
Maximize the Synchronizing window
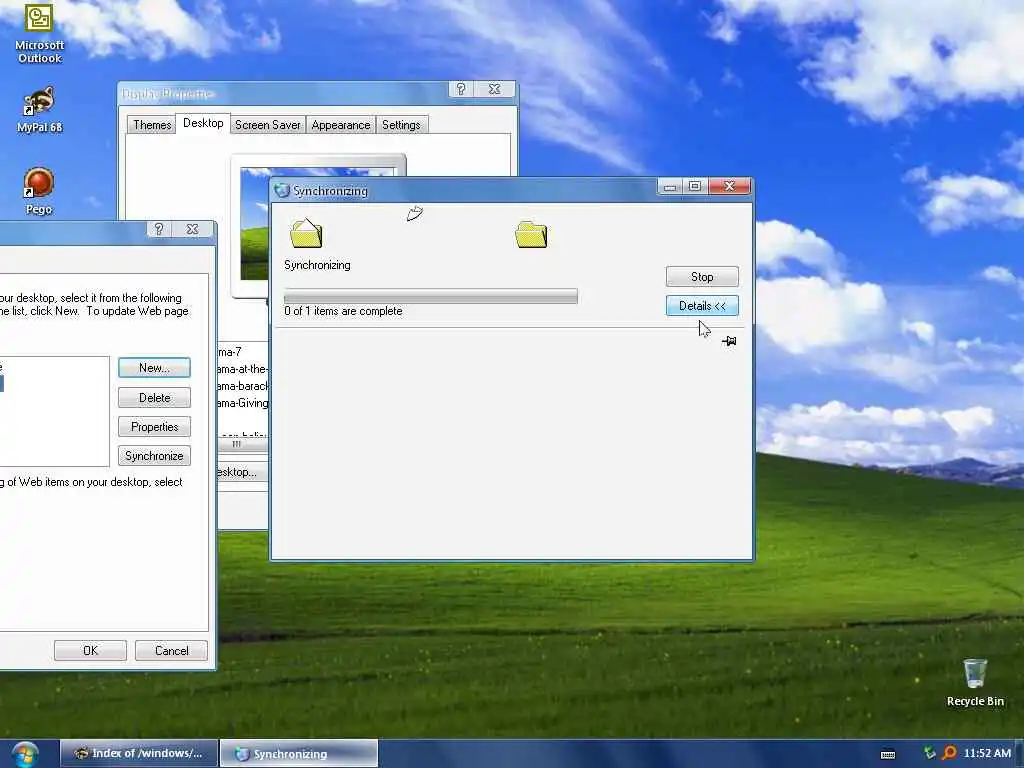pos(695,187)
